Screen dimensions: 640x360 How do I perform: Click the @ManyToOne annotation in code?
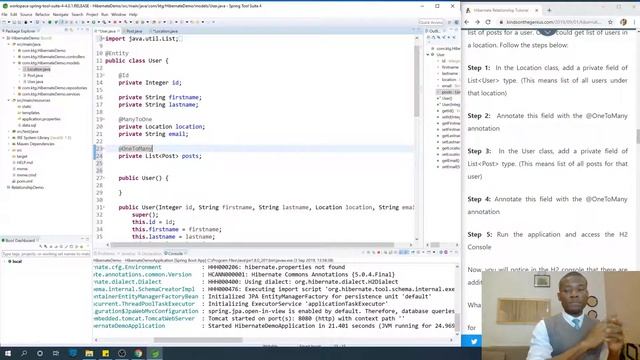(x=135, y=119)
